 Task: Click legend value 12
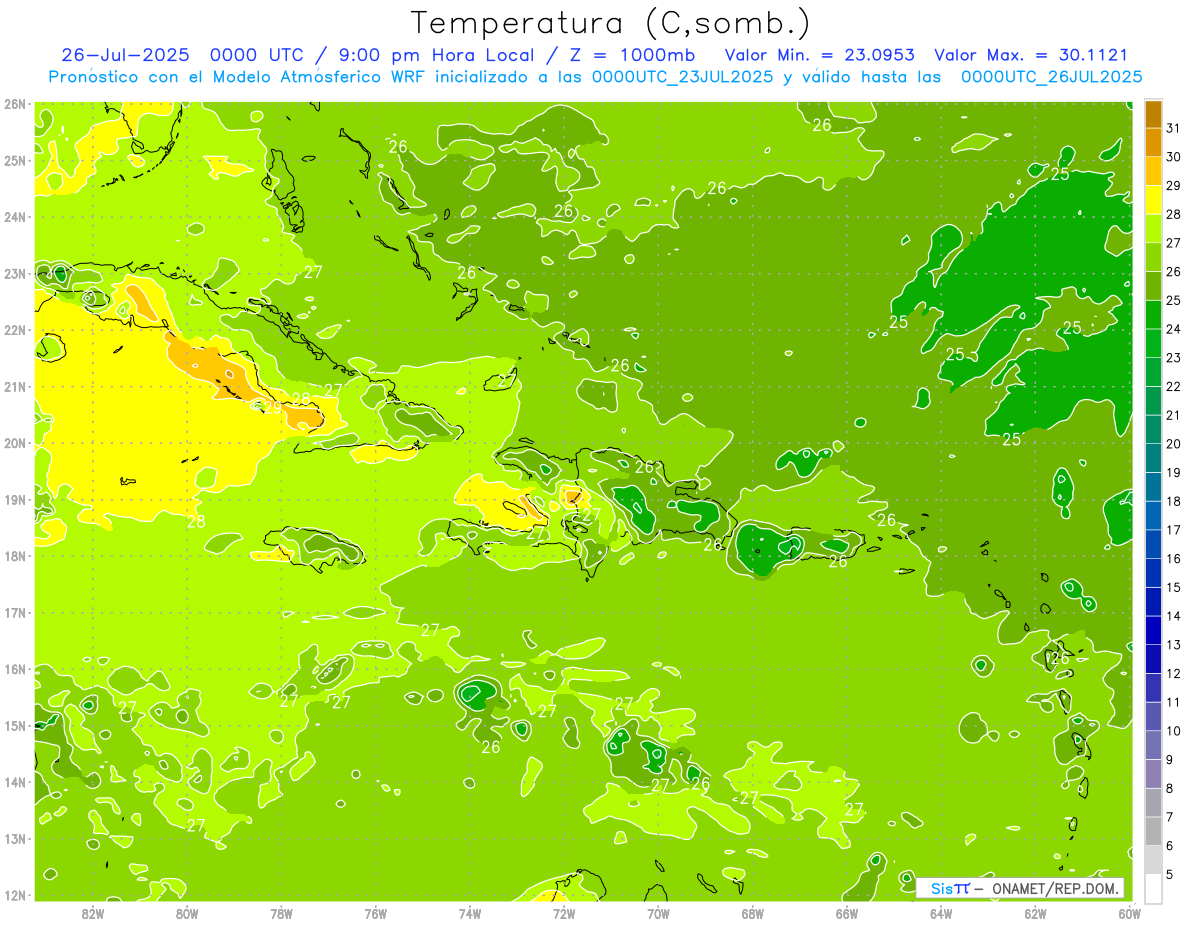(1174, 674)
